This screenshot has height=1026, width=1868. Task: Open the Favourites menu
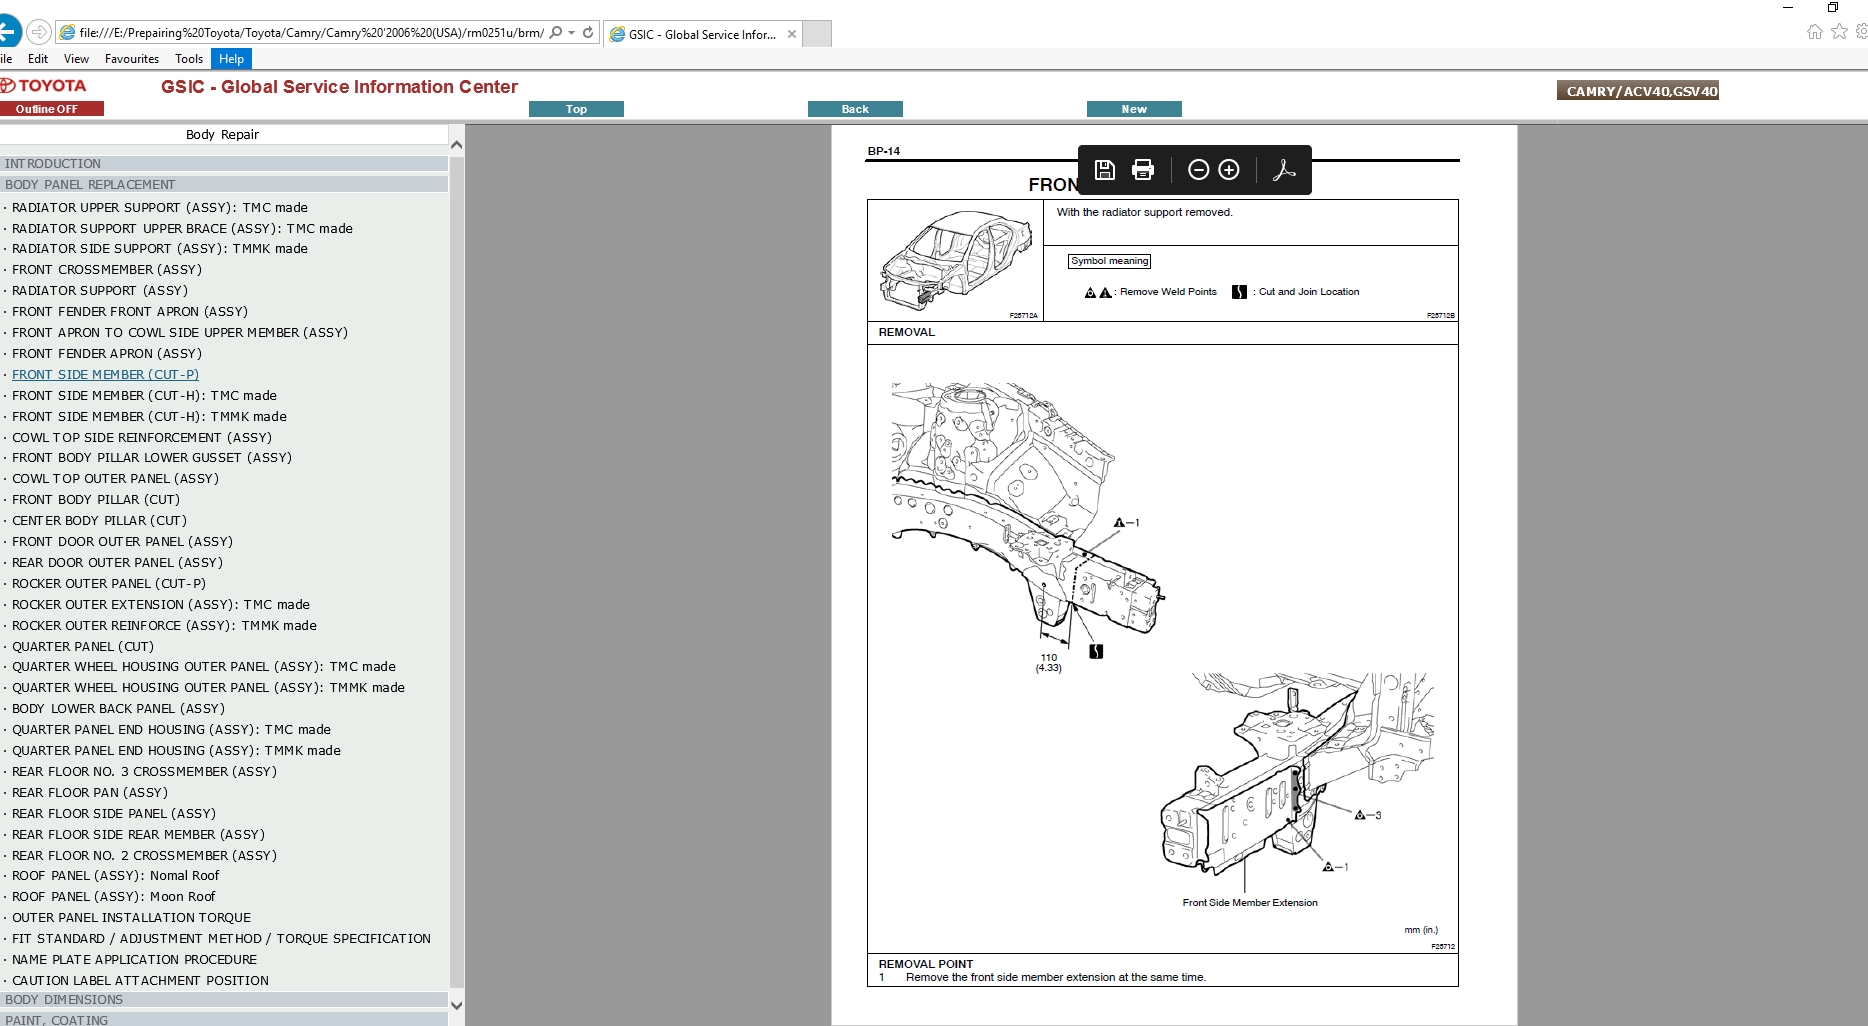pyautogui.click(x=132, y=59)
